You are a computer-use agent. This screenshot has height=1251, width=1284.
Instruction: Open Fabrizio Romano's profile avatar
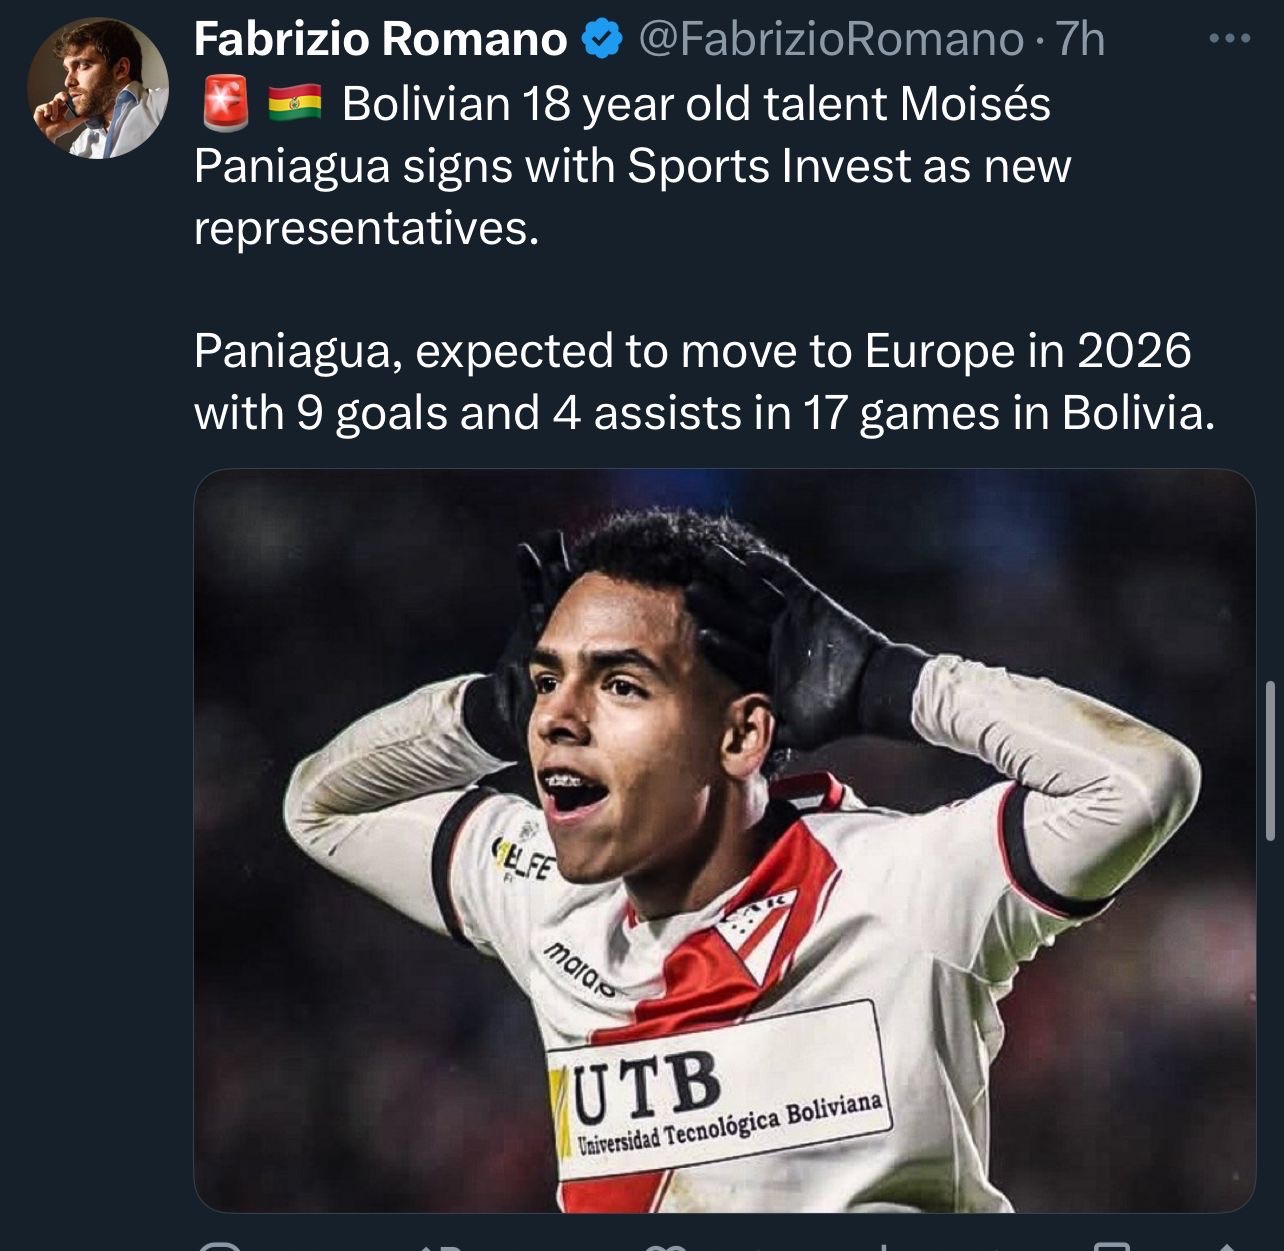click(97, 89)
